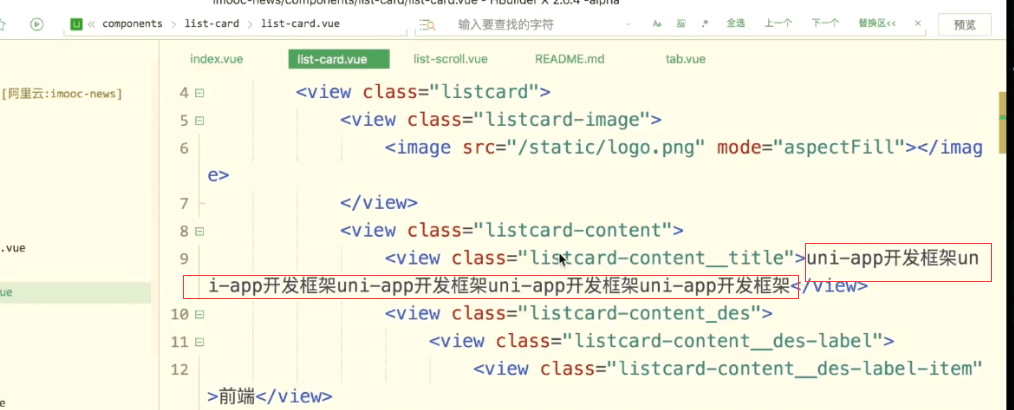Viewport: 1014px width, 410px height.
Task: Go to previous match with 上一个
Action: tap(778, 23)
